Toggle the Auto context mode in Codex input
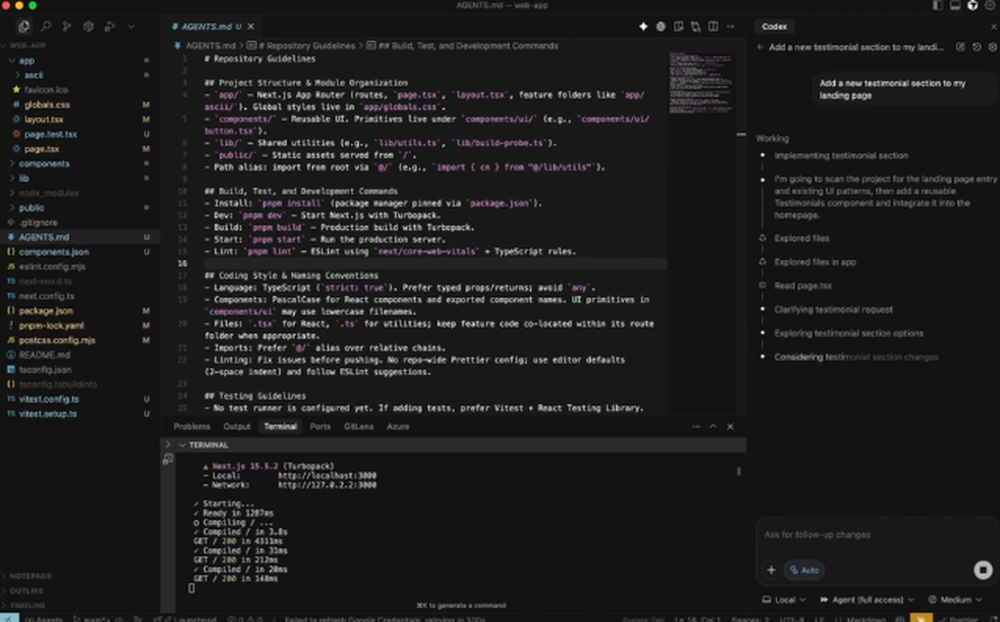 [x=804, y=570]
